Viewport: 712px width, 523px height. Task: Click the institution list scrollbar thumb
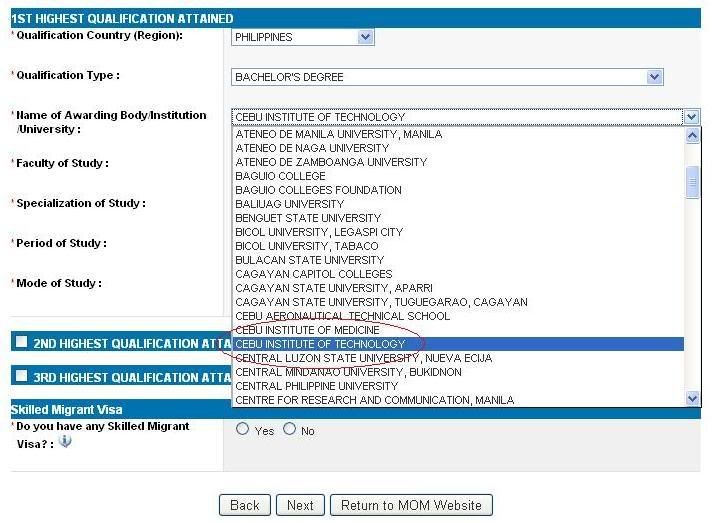coord(692,183)
